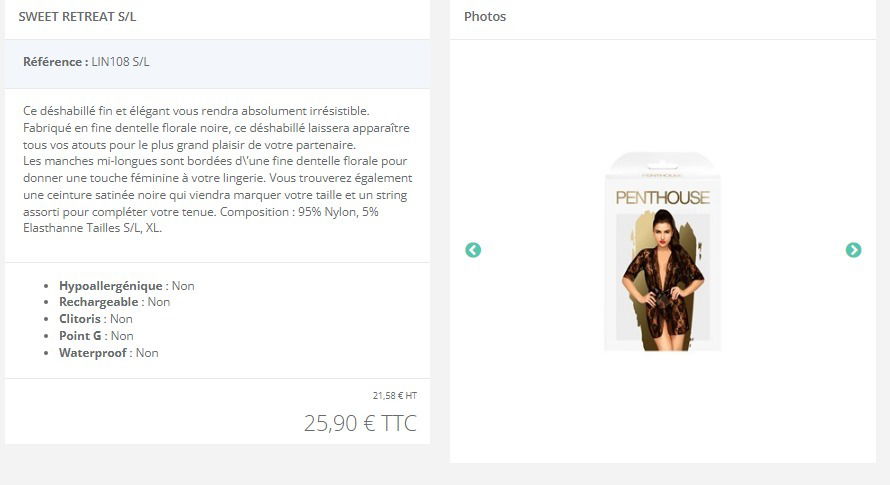Screen dimensions: 890x485
Task: Click the Hypoallergénique attribute line
Action: pos(127,286)
